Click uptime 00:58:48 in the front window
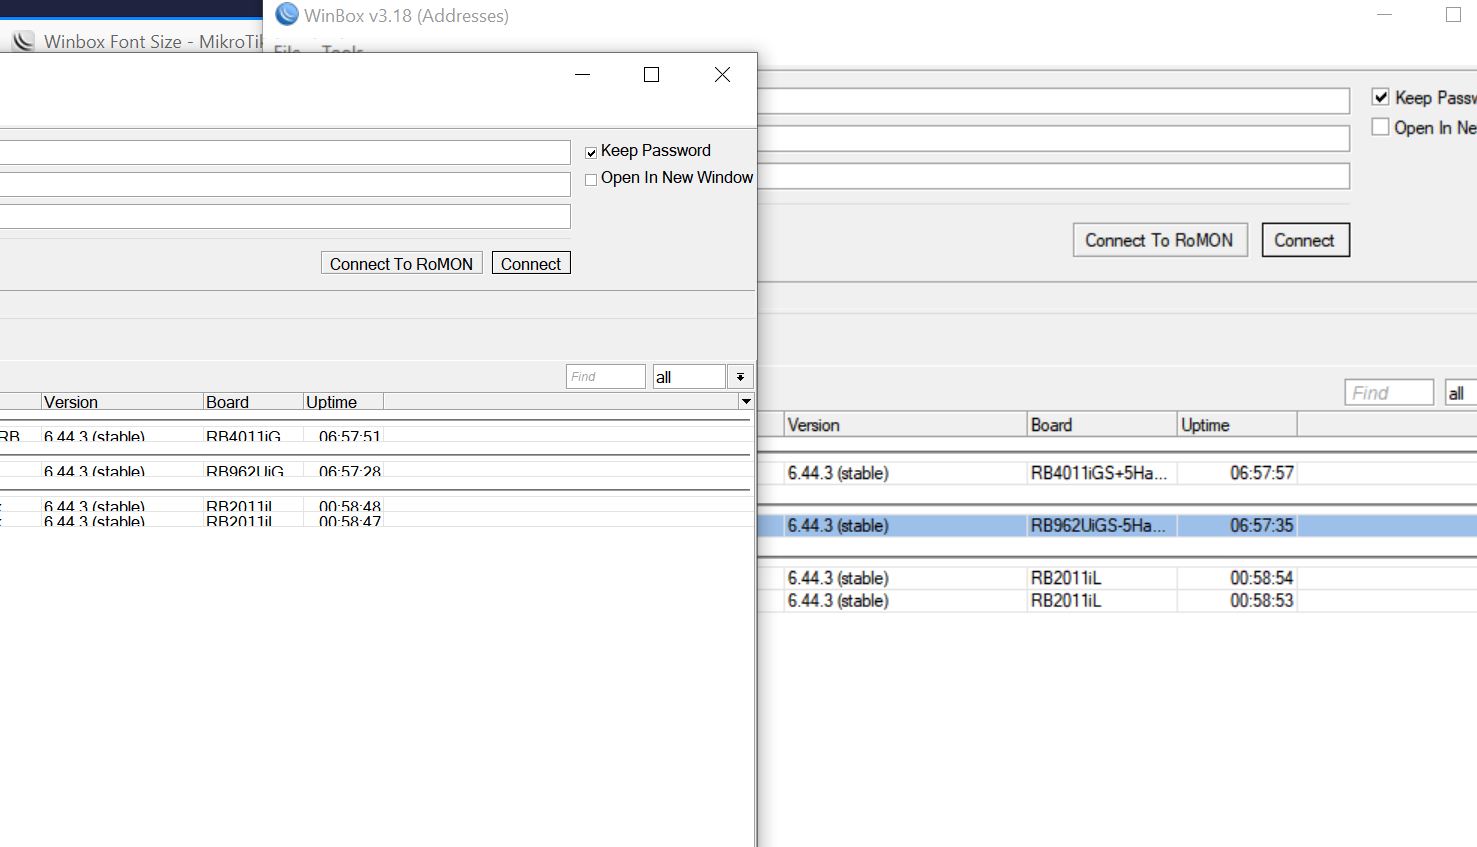The height and width of the screenshot is (847, 1477). [349, 506]
